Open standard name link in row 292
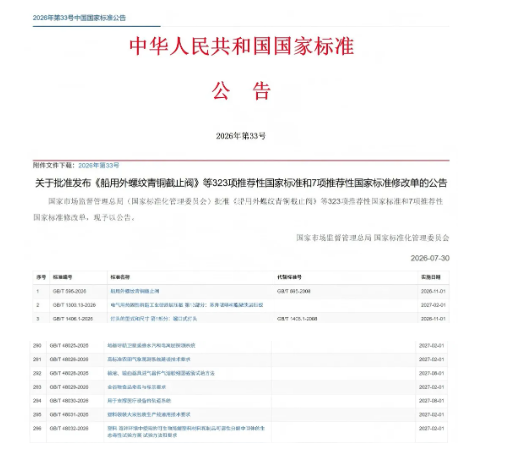The image size is (516, 450). [161, 373]
